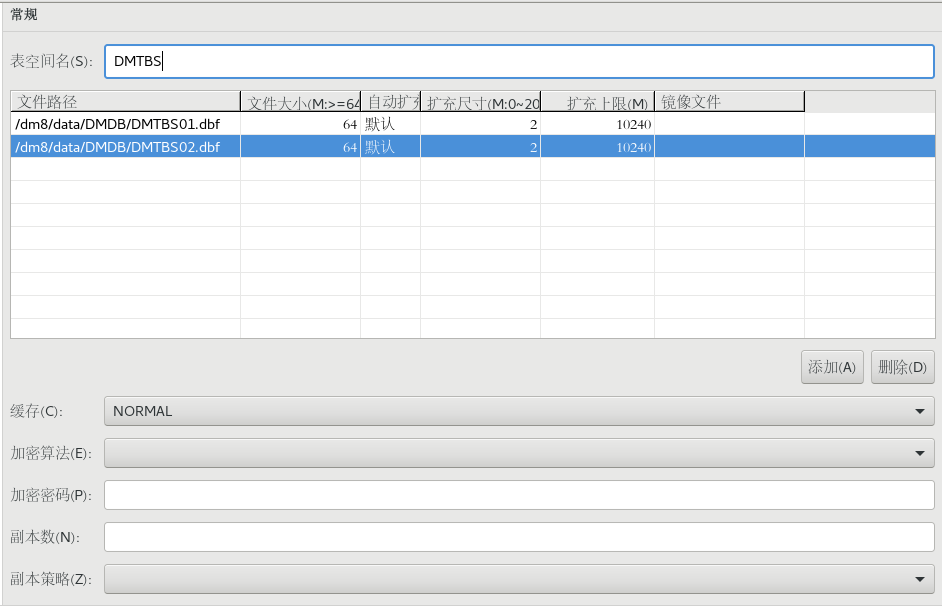Click the 扩充尺寸 column header
The image size is (942, 606).
pyautogui.click(x=481, y=102)
